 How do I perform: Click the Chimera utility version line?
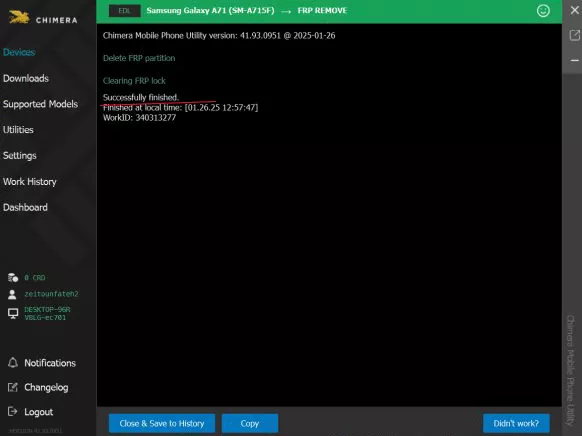[x=219, y=36]
